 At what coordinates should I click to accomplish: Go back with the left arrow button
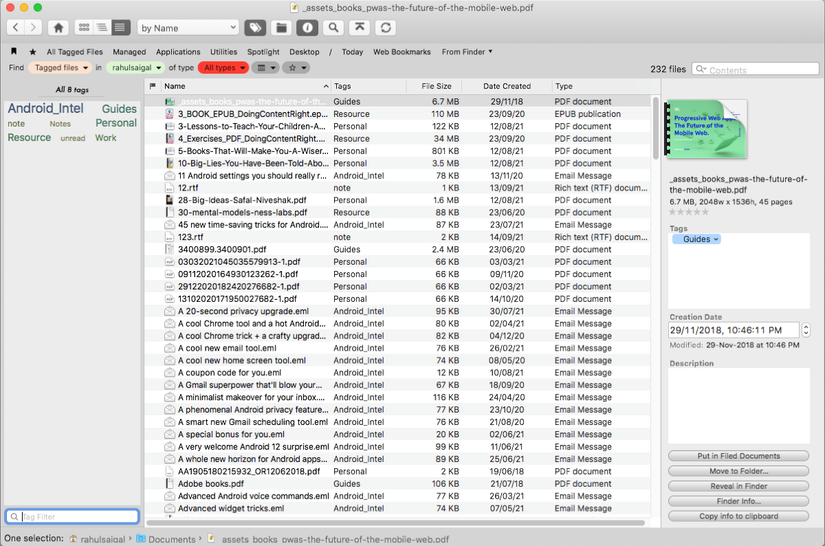[16, 27]
